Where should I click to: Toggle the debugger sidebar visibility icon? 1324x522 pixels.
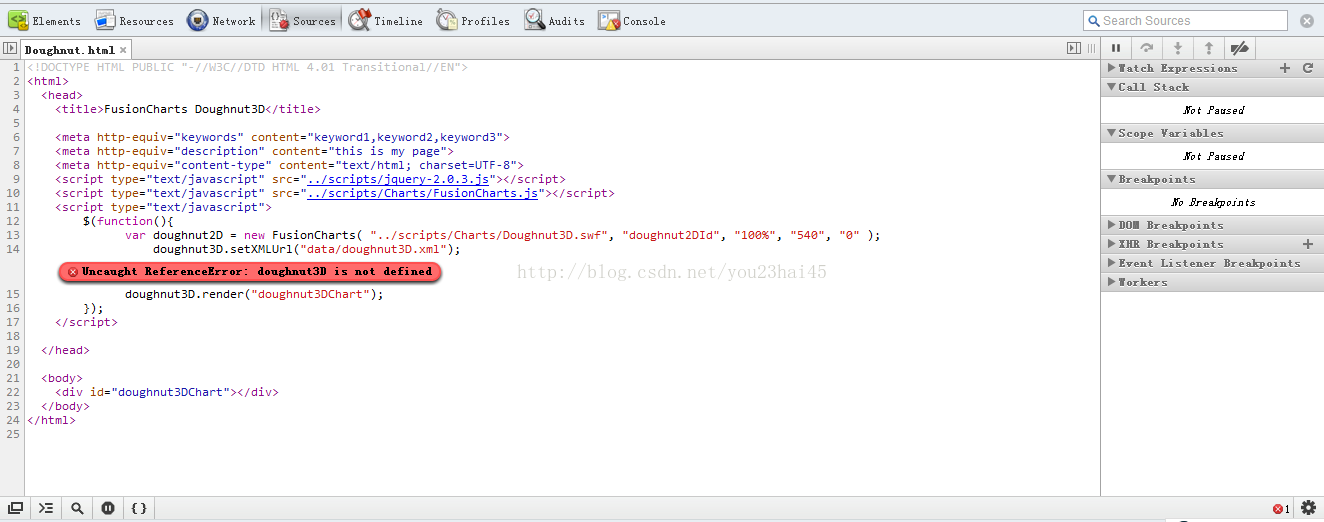pyautogui.click(x=1074, y=48)
